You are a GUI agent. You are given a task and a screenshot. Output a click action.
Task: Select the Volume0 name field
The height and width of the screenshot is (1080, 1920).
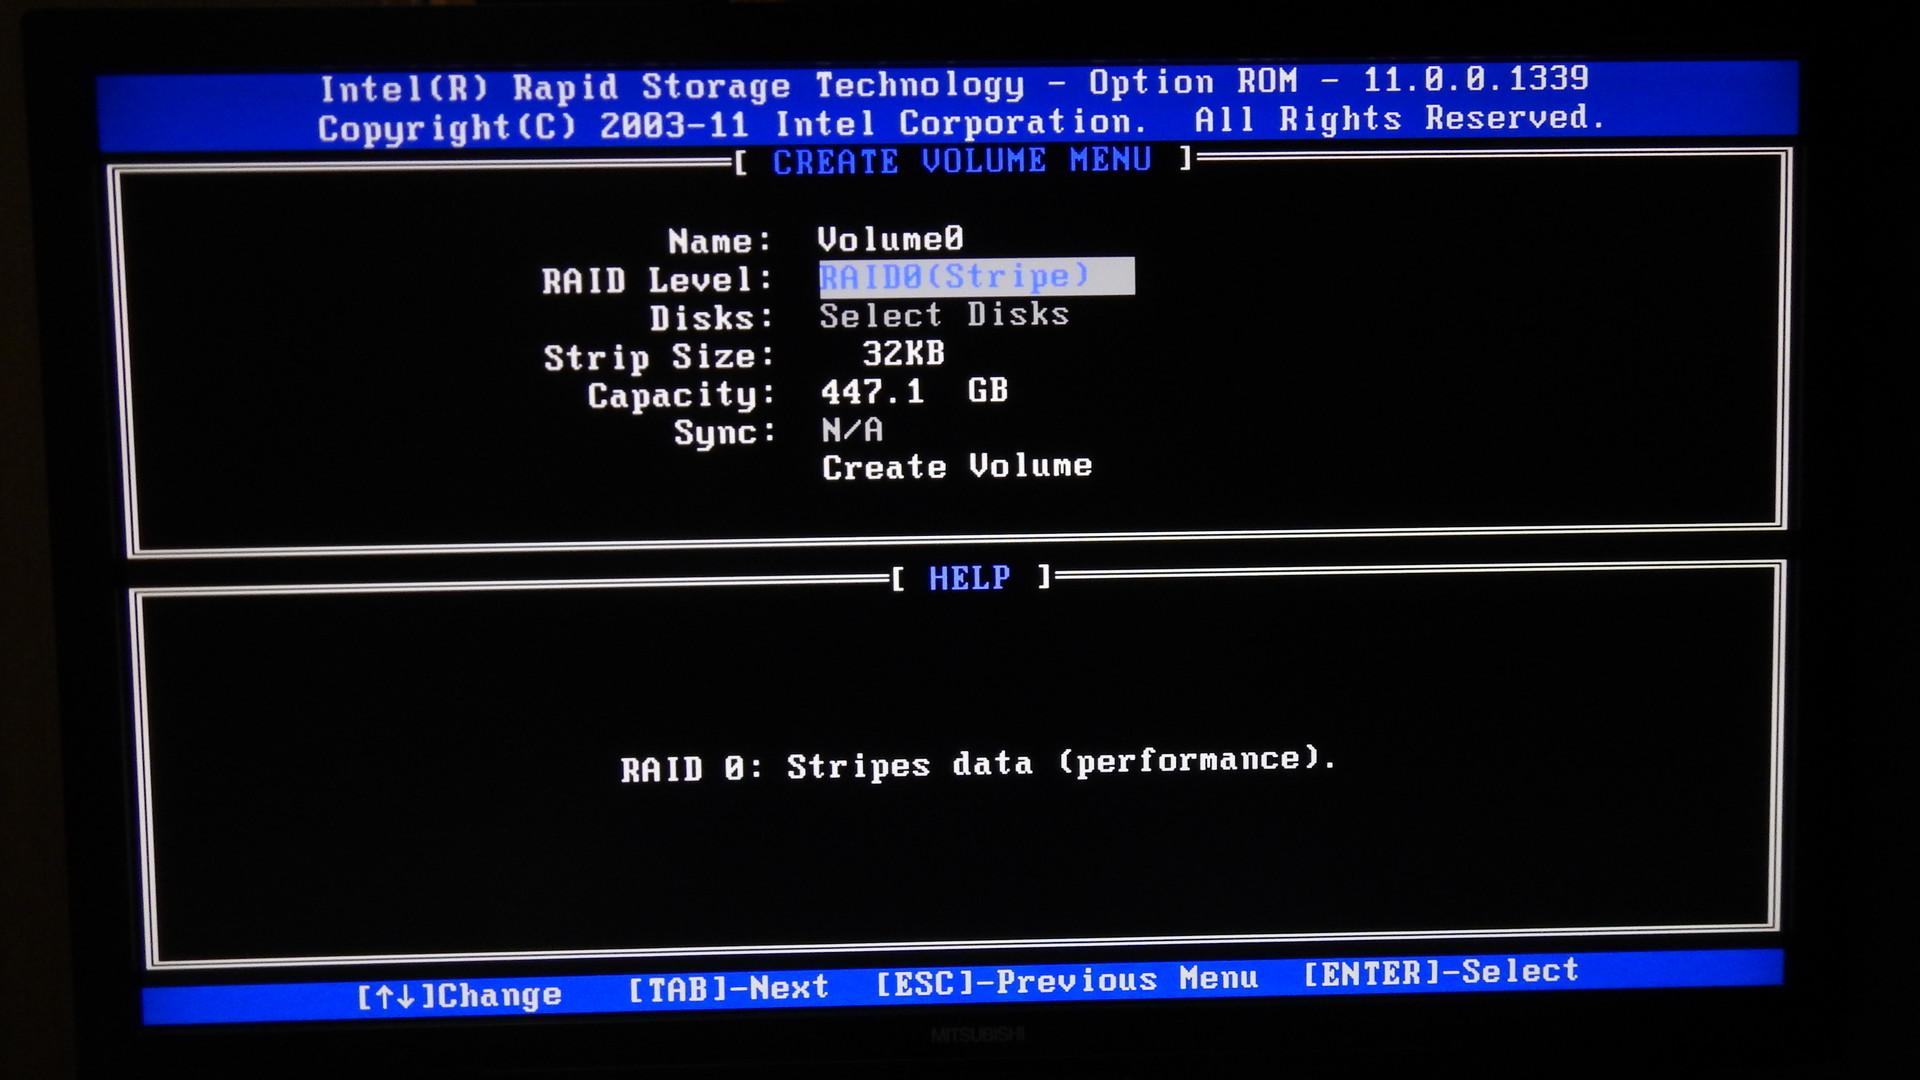point(890,239)
